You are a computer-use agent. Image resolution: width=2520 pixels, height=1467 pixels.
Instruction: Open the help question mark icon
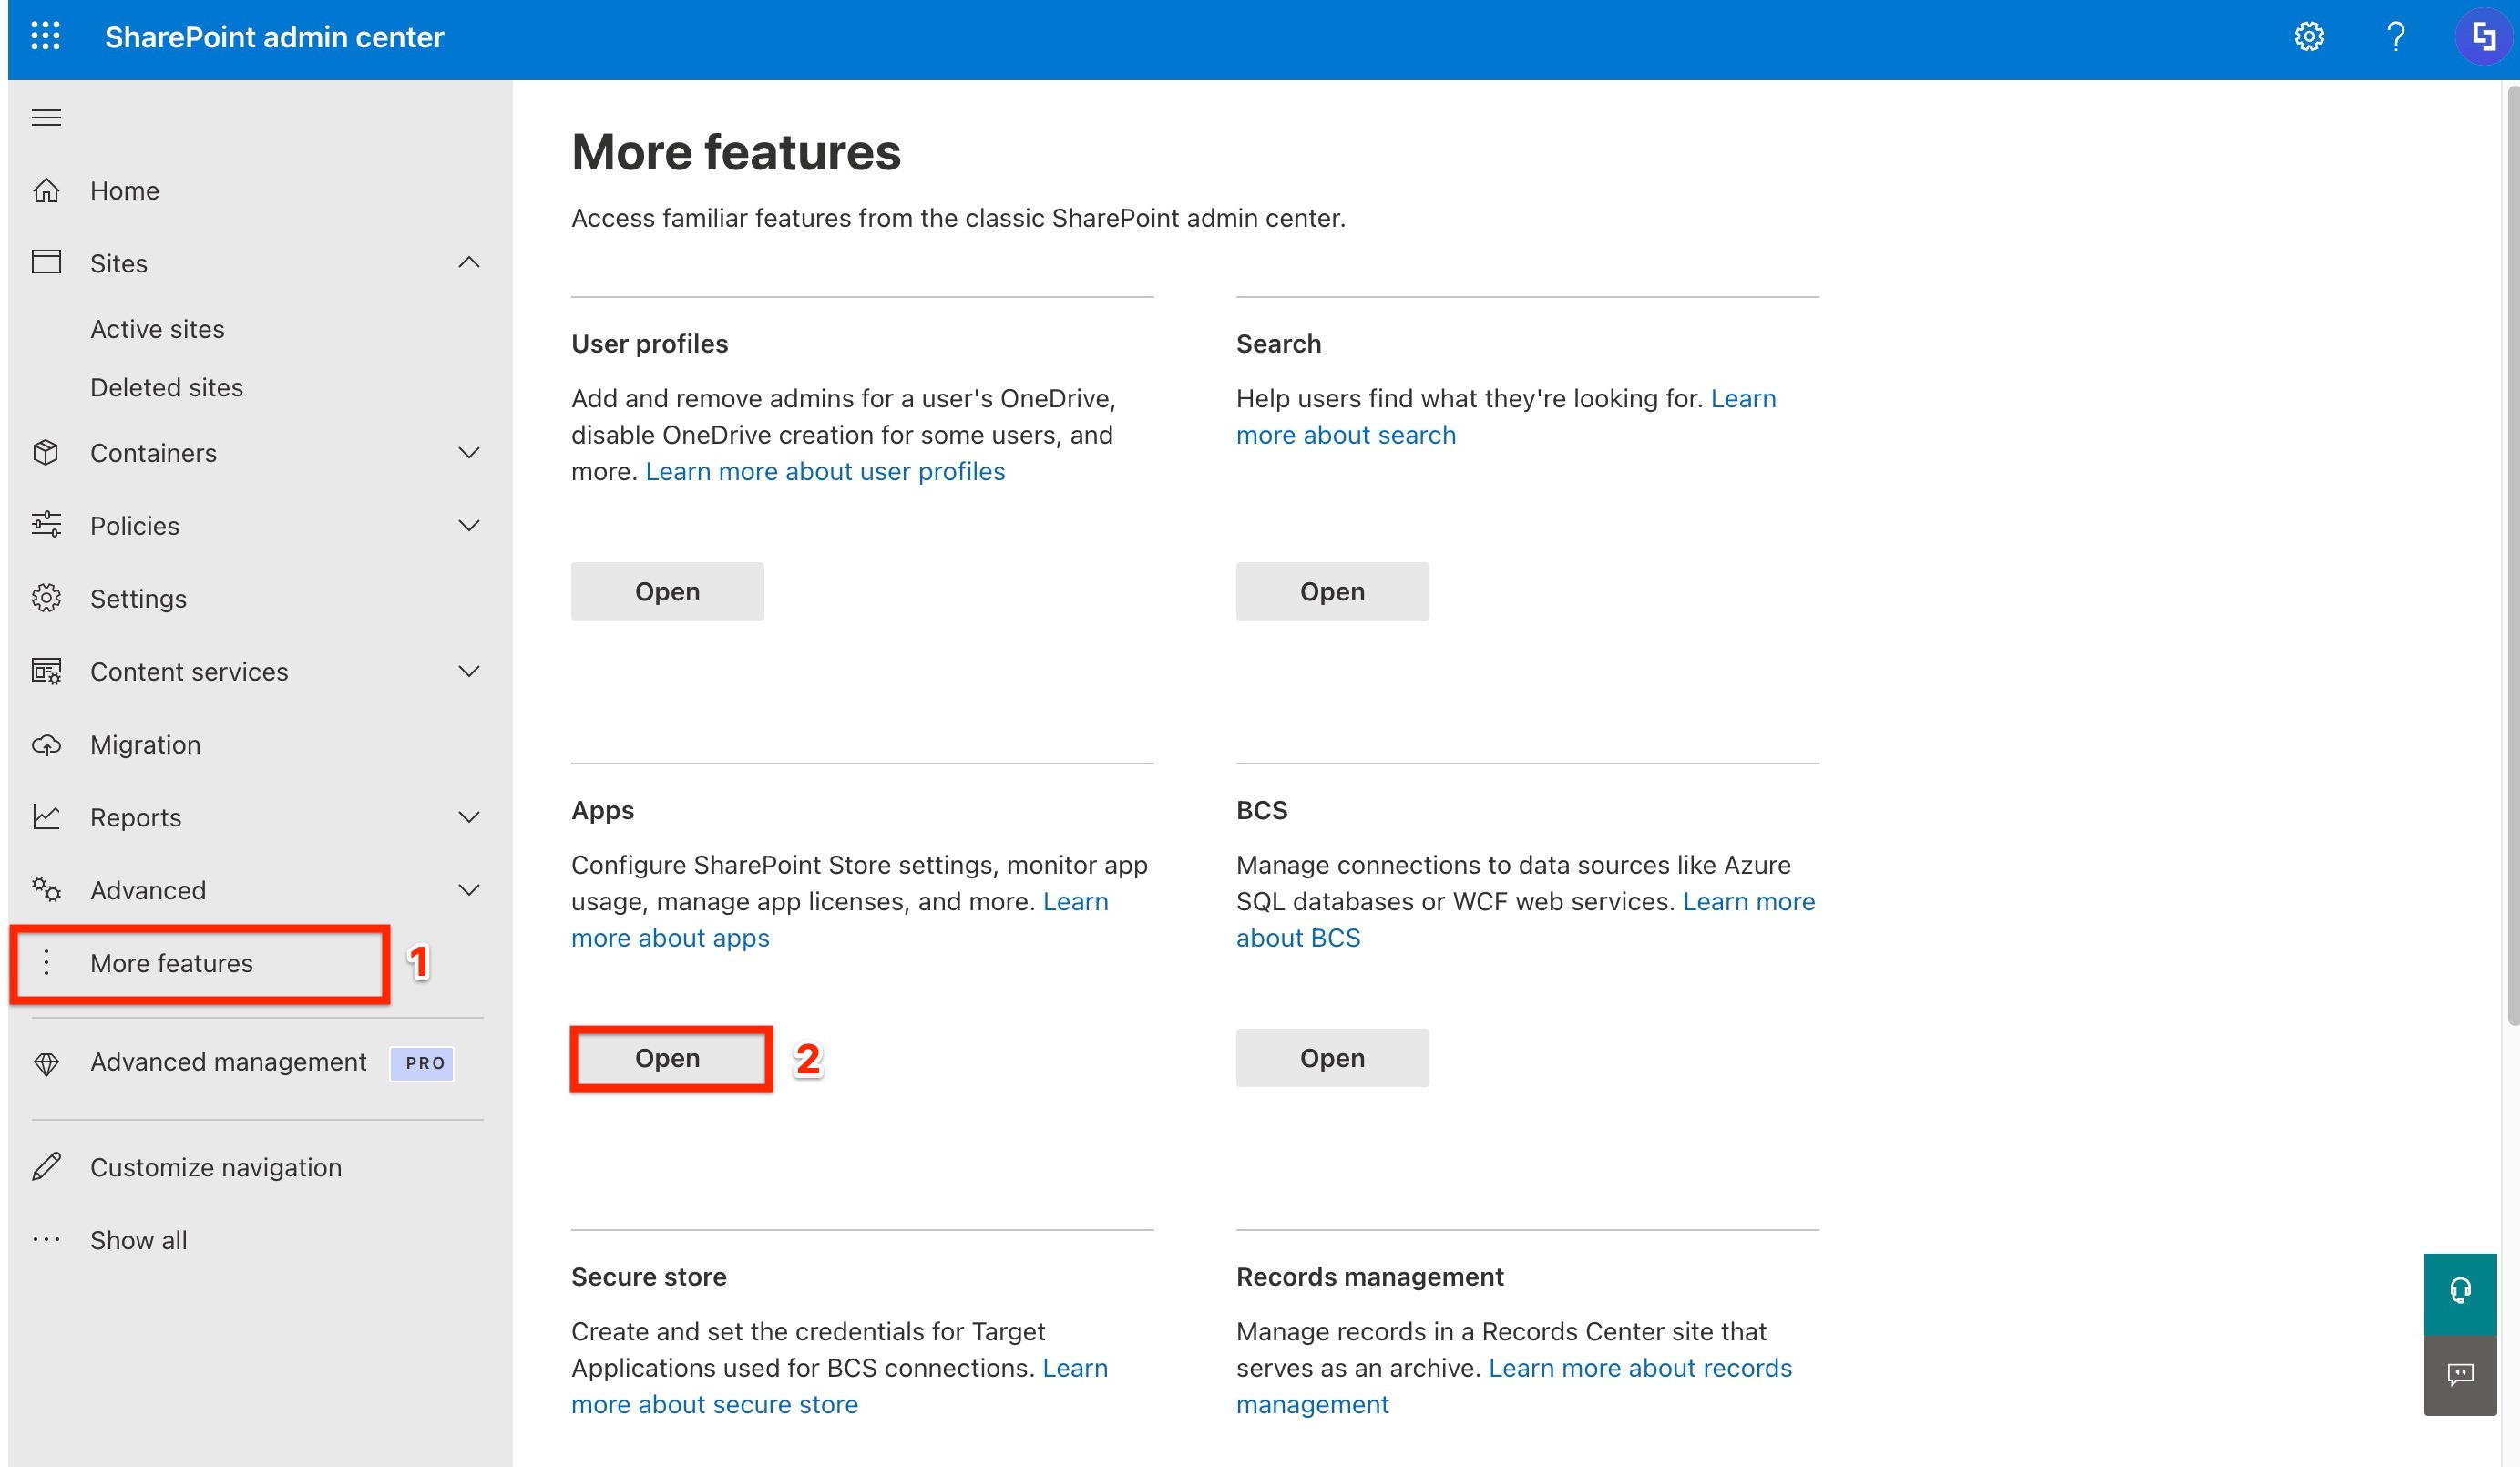coord(2395,37)
